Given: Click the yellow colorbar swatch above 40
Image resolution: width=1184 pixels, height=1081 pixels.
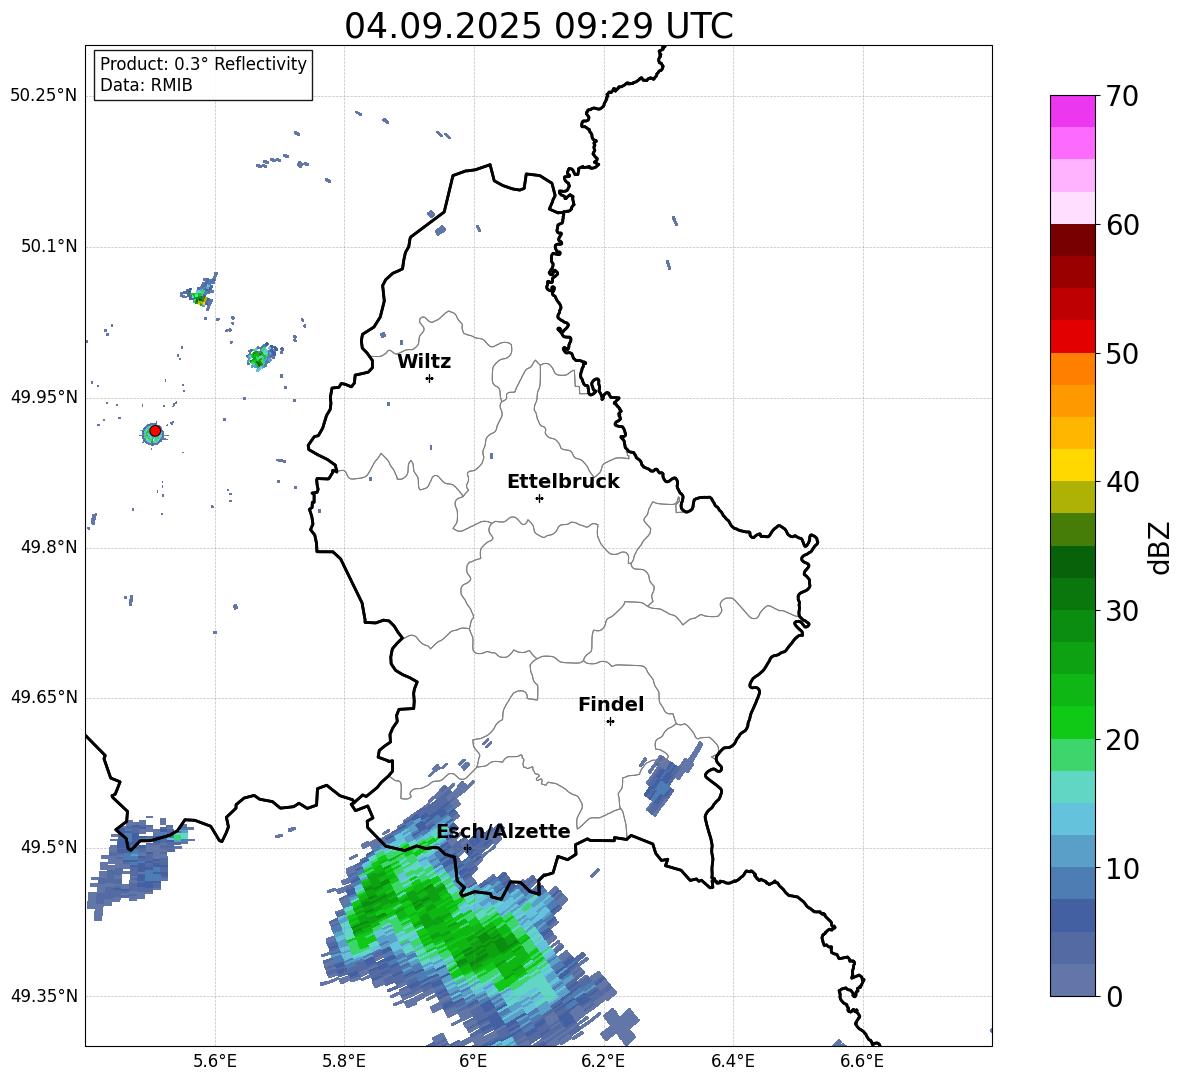Looking at the screenshot, I should point(1073,465).
